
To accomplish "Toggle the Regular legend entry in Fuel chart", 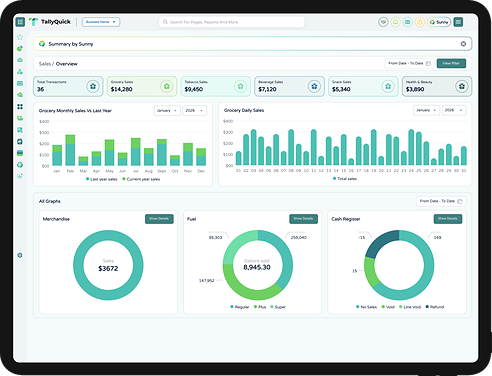I will point(240,307).
